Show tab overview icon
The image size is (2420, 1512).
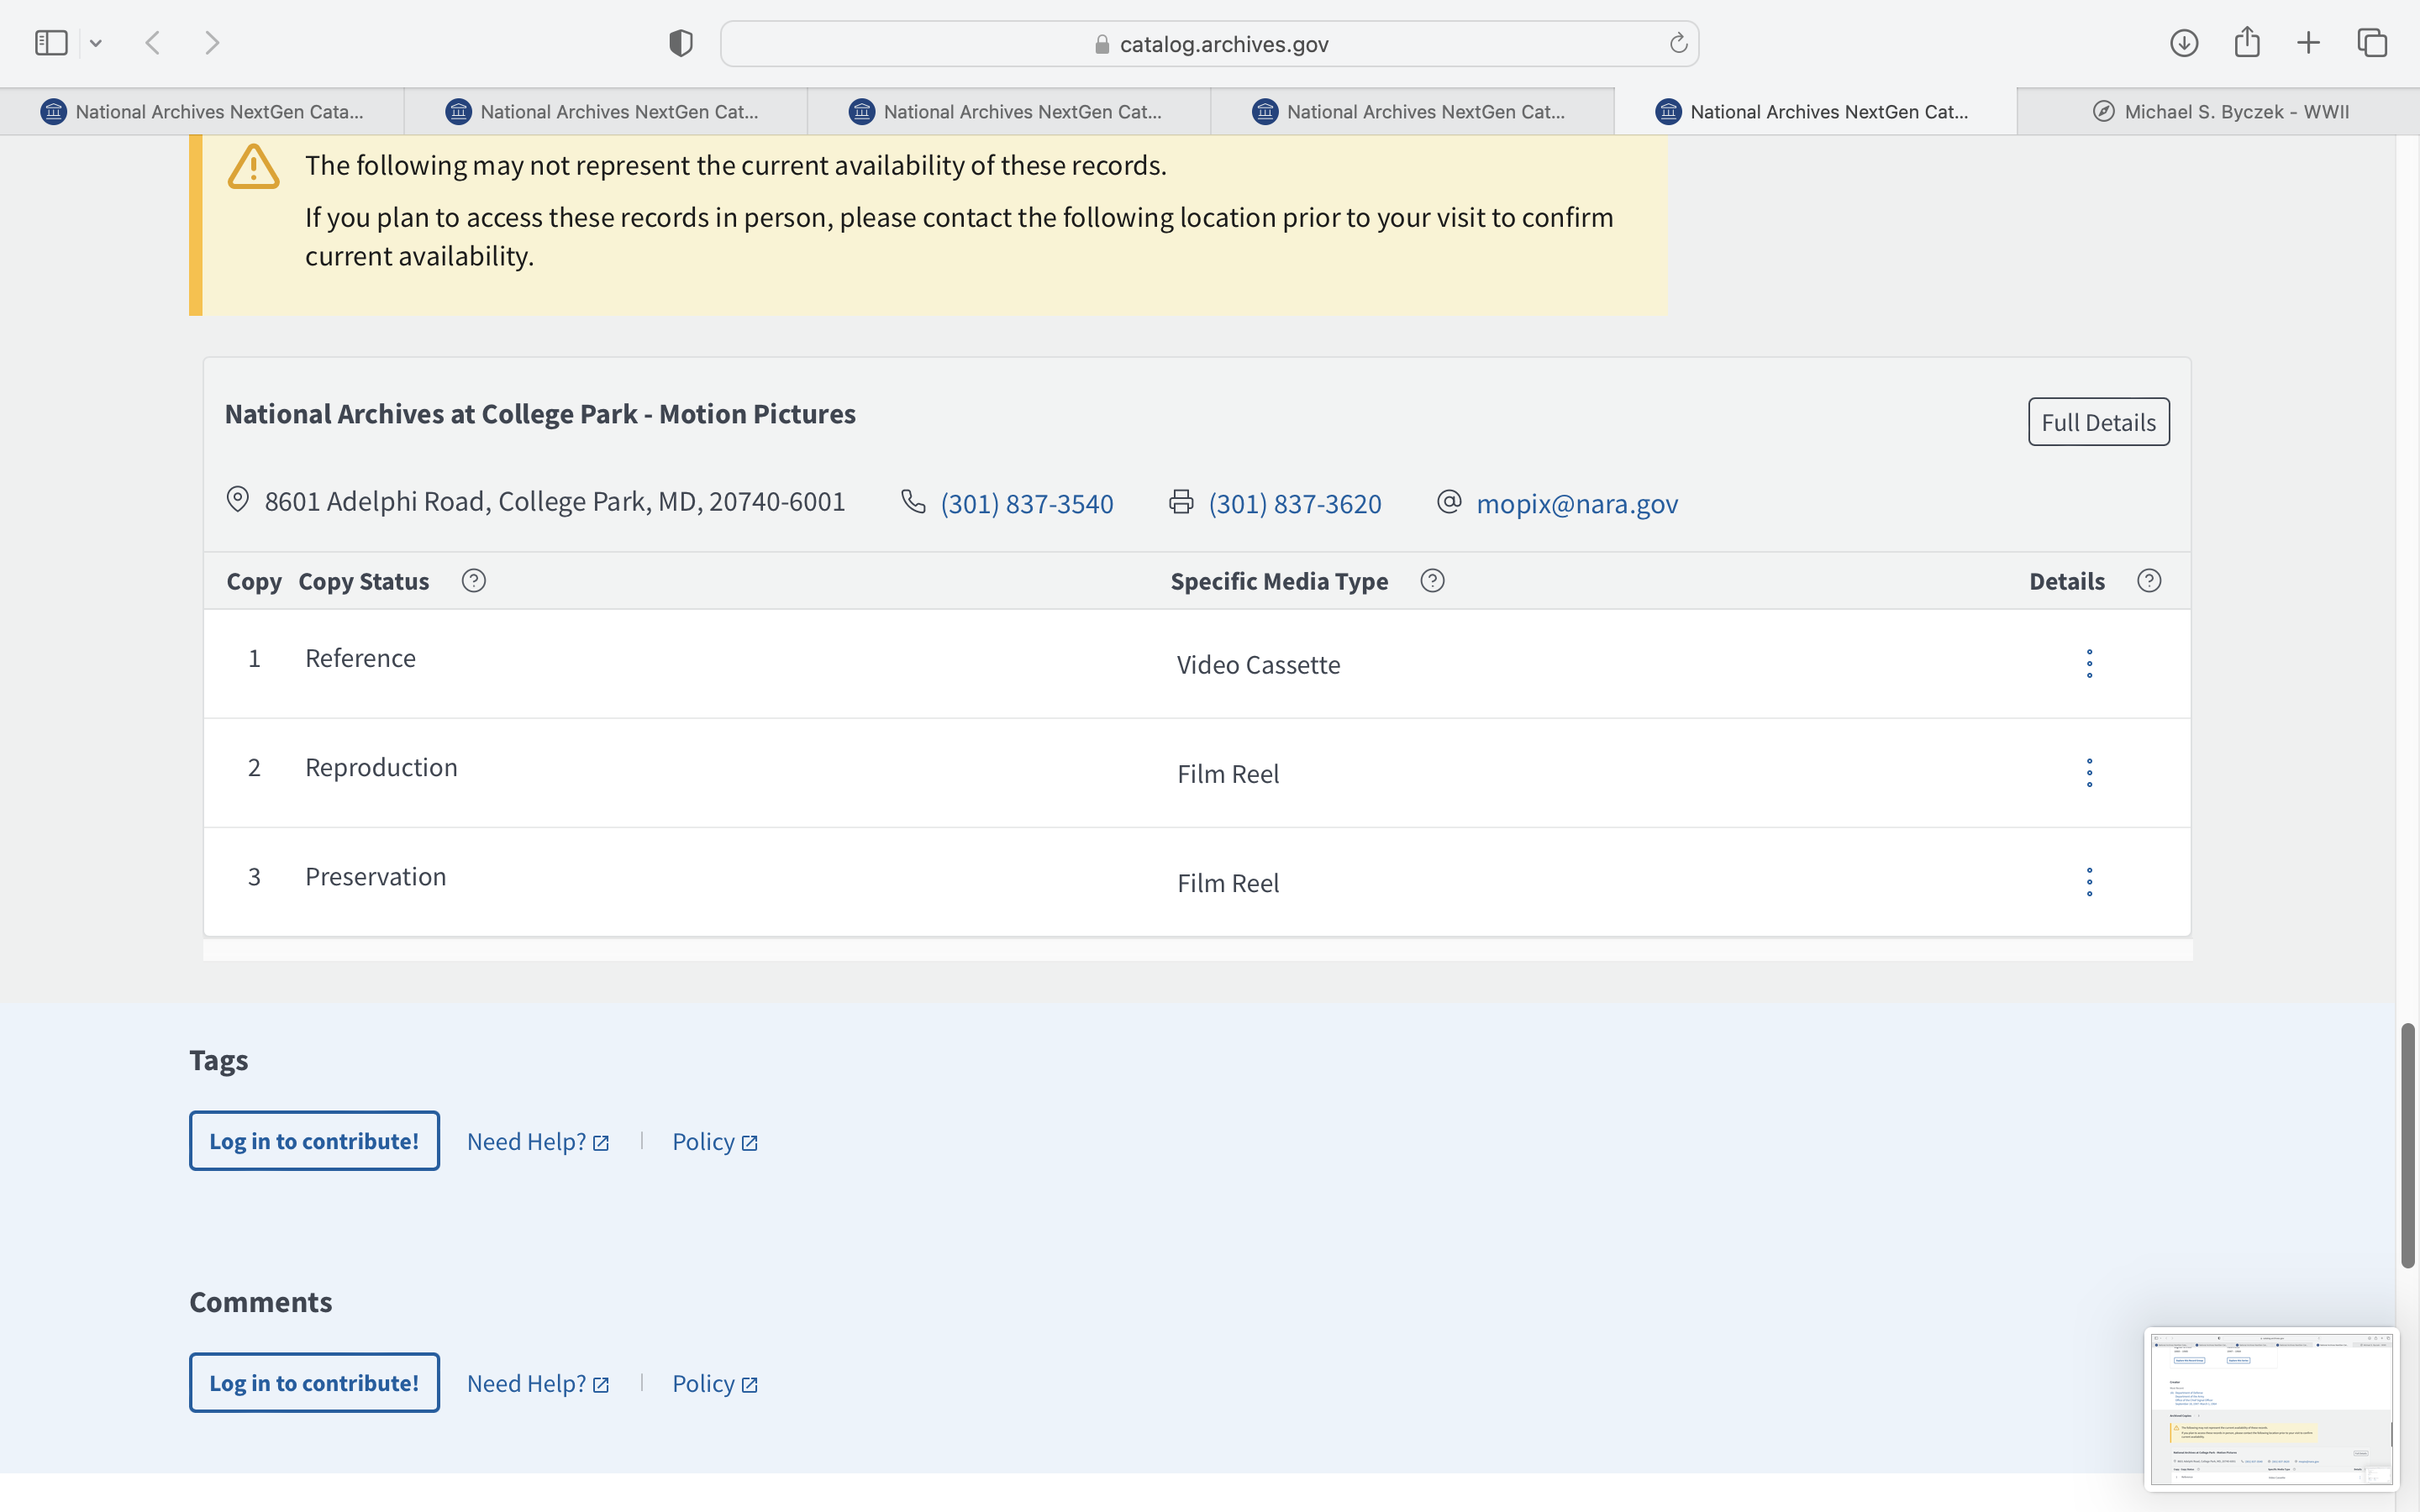coord(2371,43)
